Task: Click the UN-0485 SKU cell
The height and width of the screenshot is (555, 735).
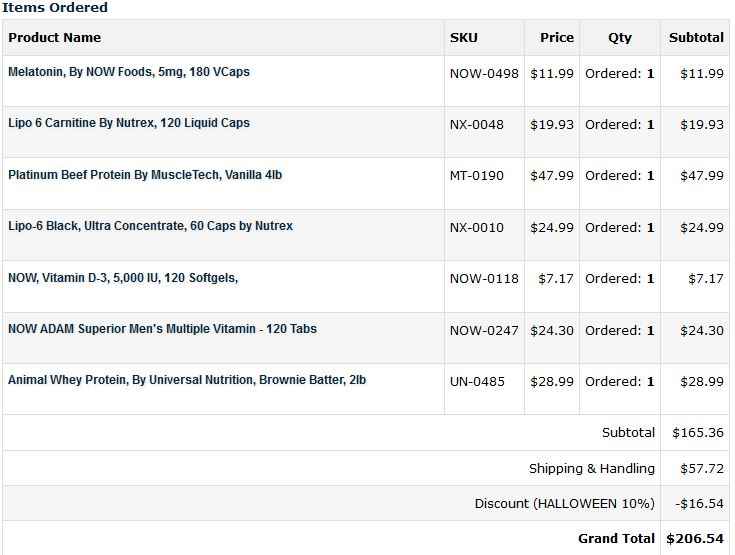Action: coord(477,382)
